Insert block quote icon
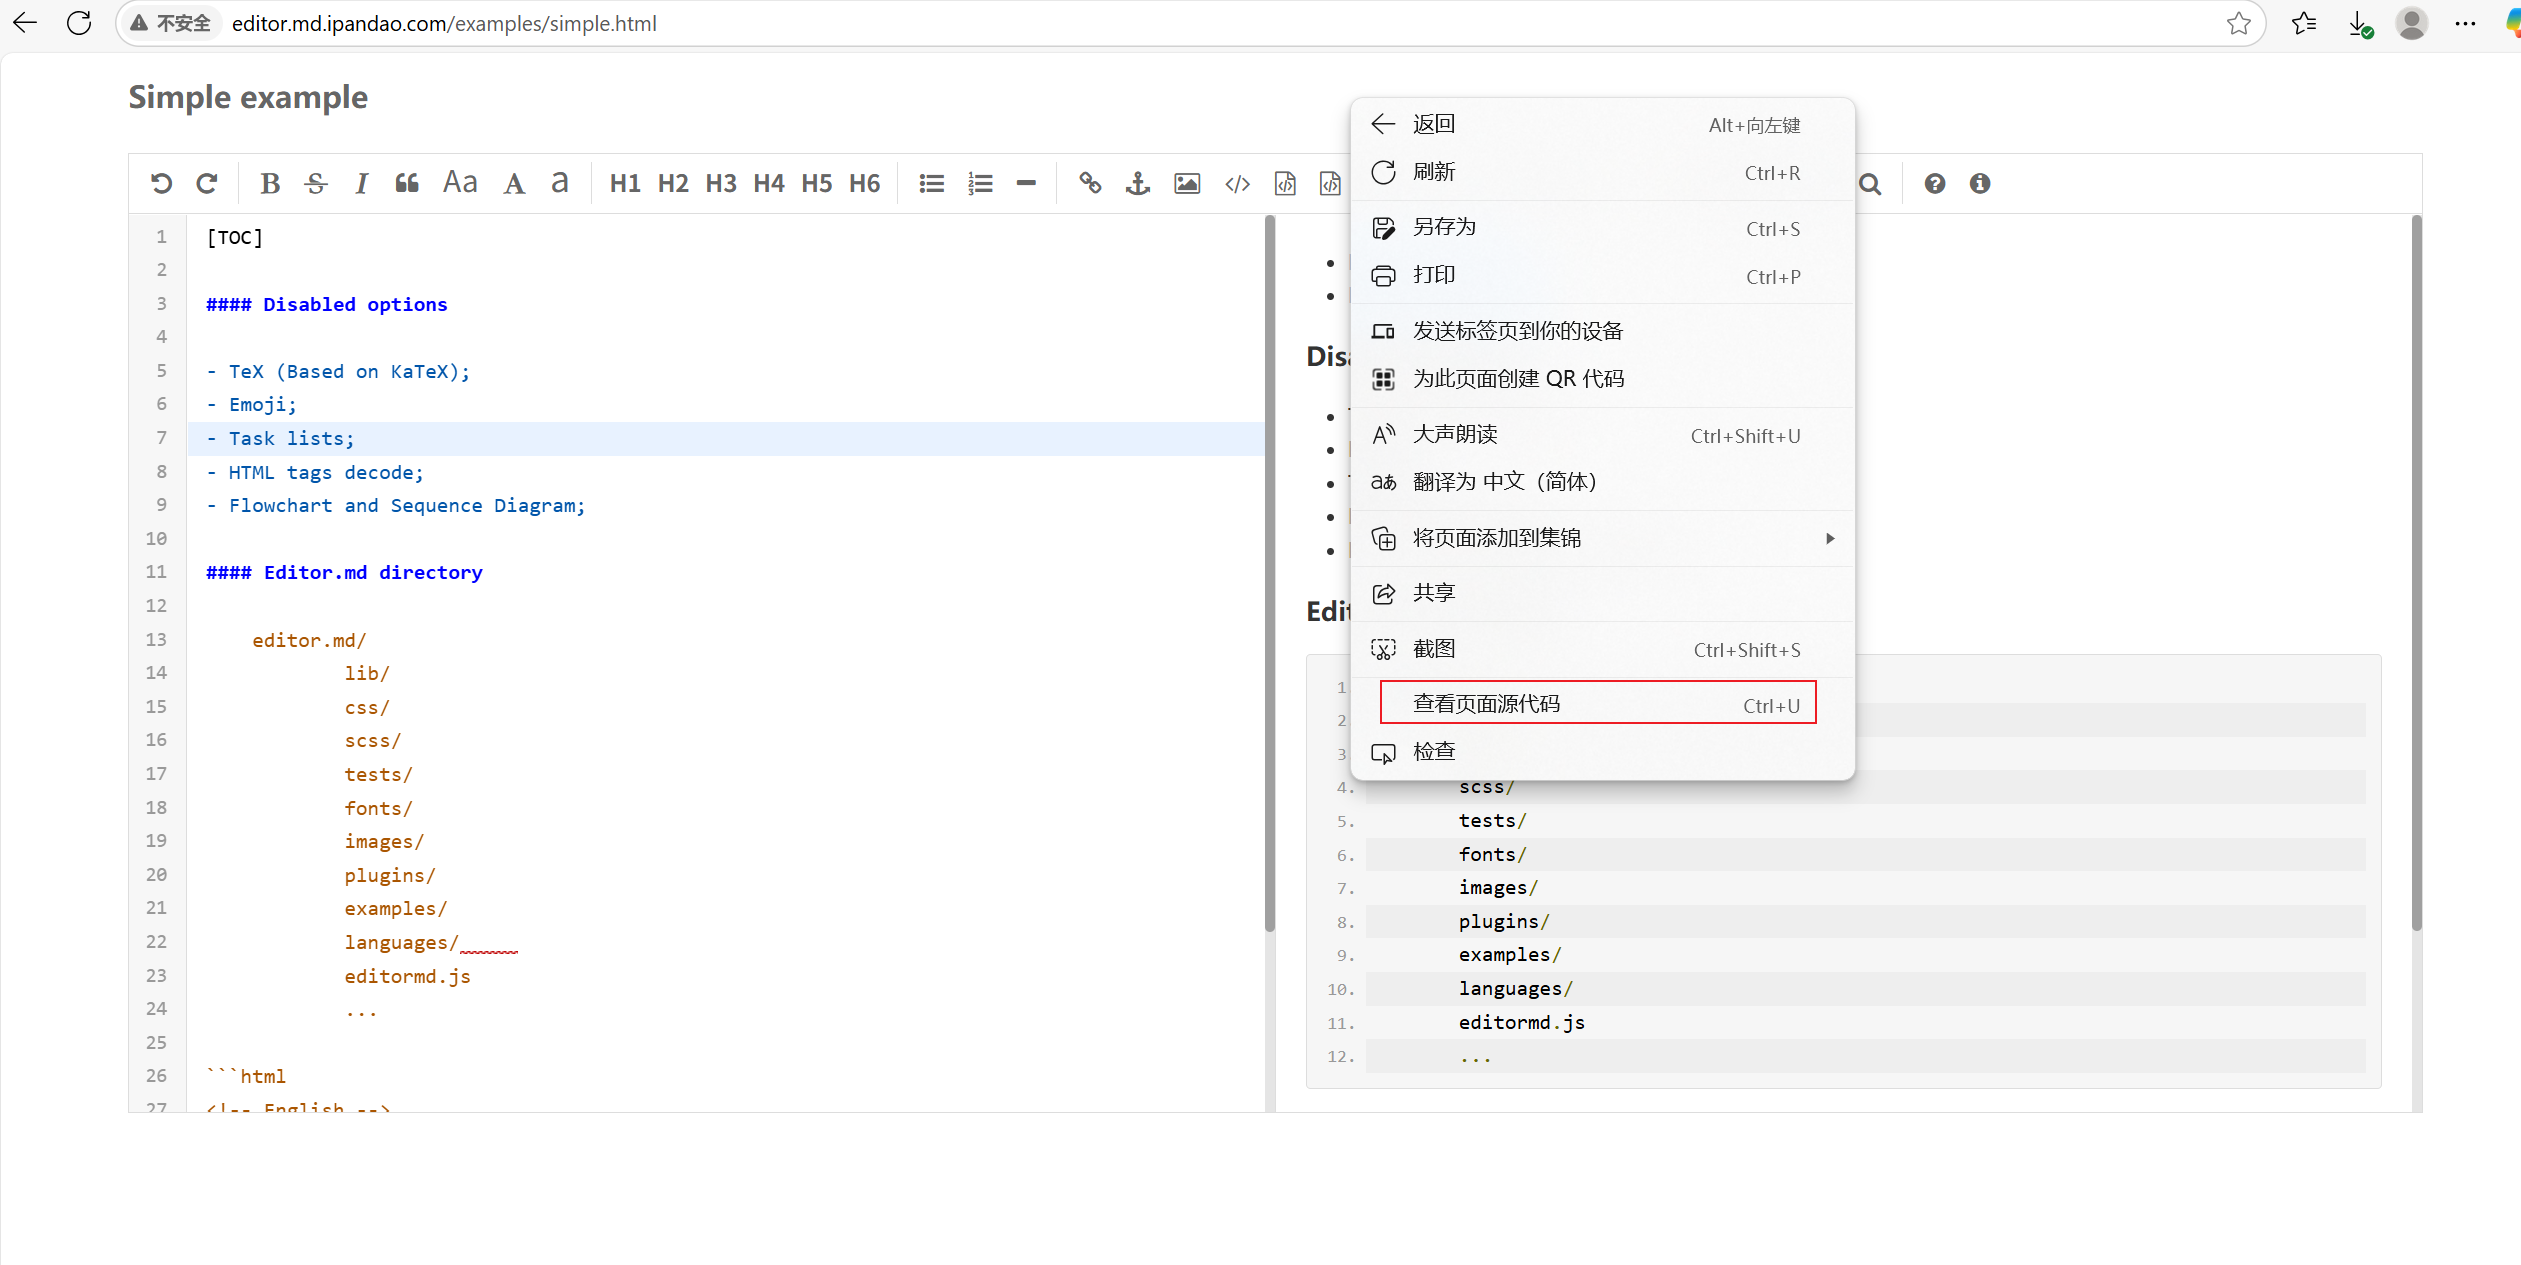2521x1265 pixels. 407,183
